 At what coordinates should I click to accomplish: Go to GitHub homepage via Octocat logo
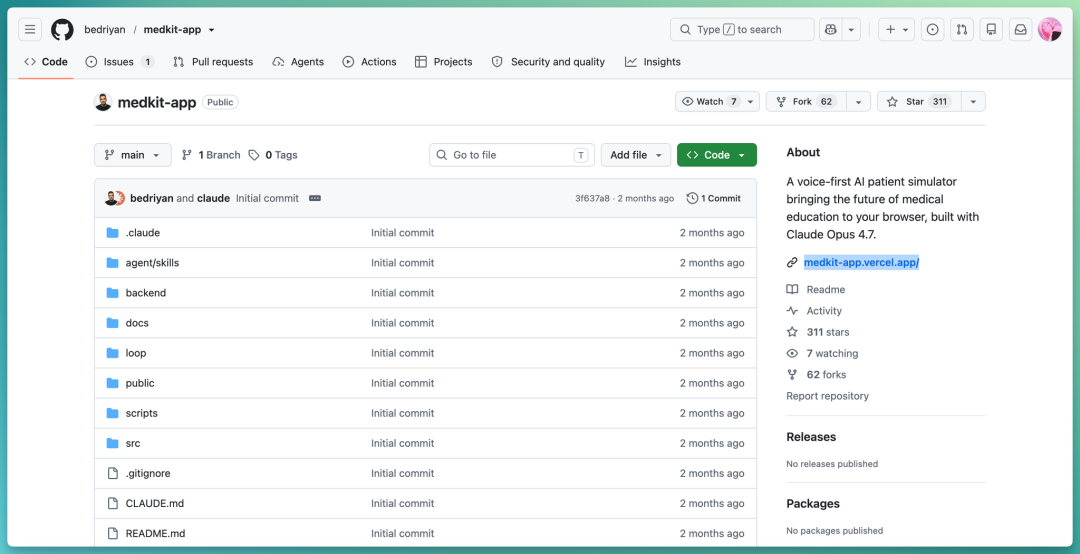[62, 30]
